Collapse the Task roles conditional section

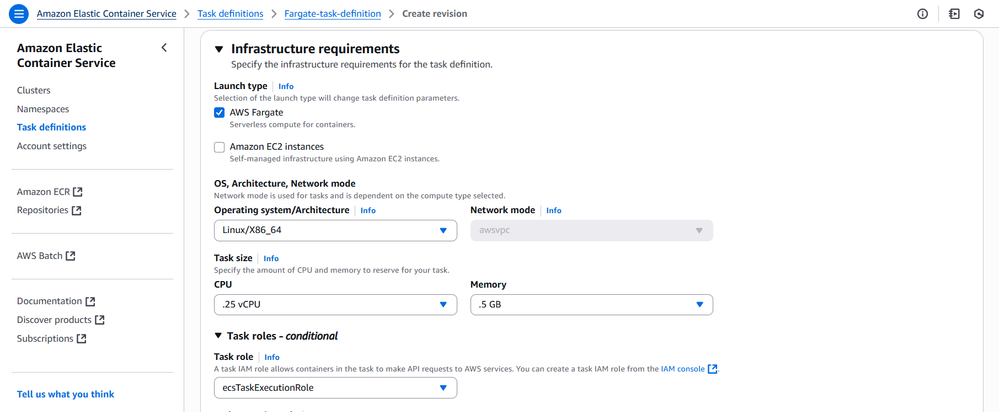point(219,336)
